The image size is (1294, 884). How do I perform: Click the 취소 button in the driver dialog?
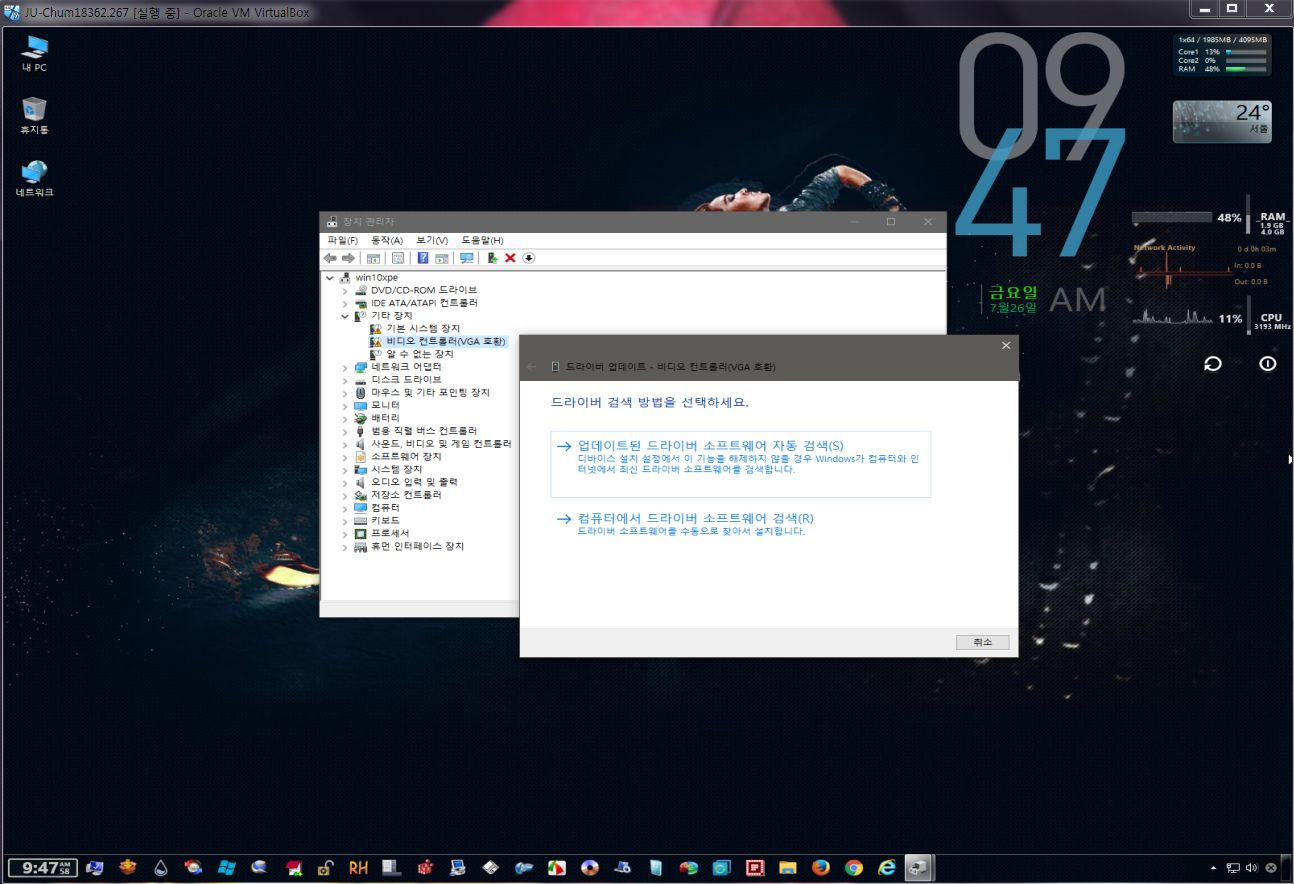click(982, 642)
